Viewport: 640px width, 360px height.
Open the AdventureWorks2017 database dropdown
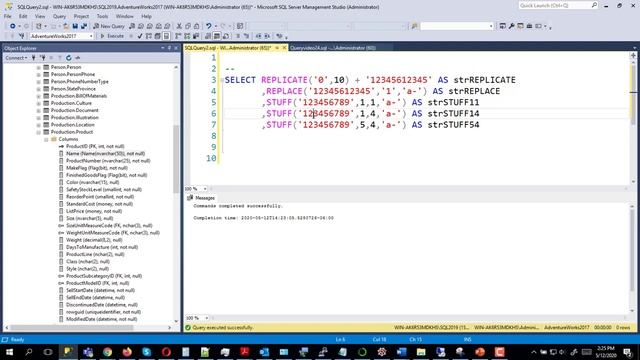pos(91,36)
